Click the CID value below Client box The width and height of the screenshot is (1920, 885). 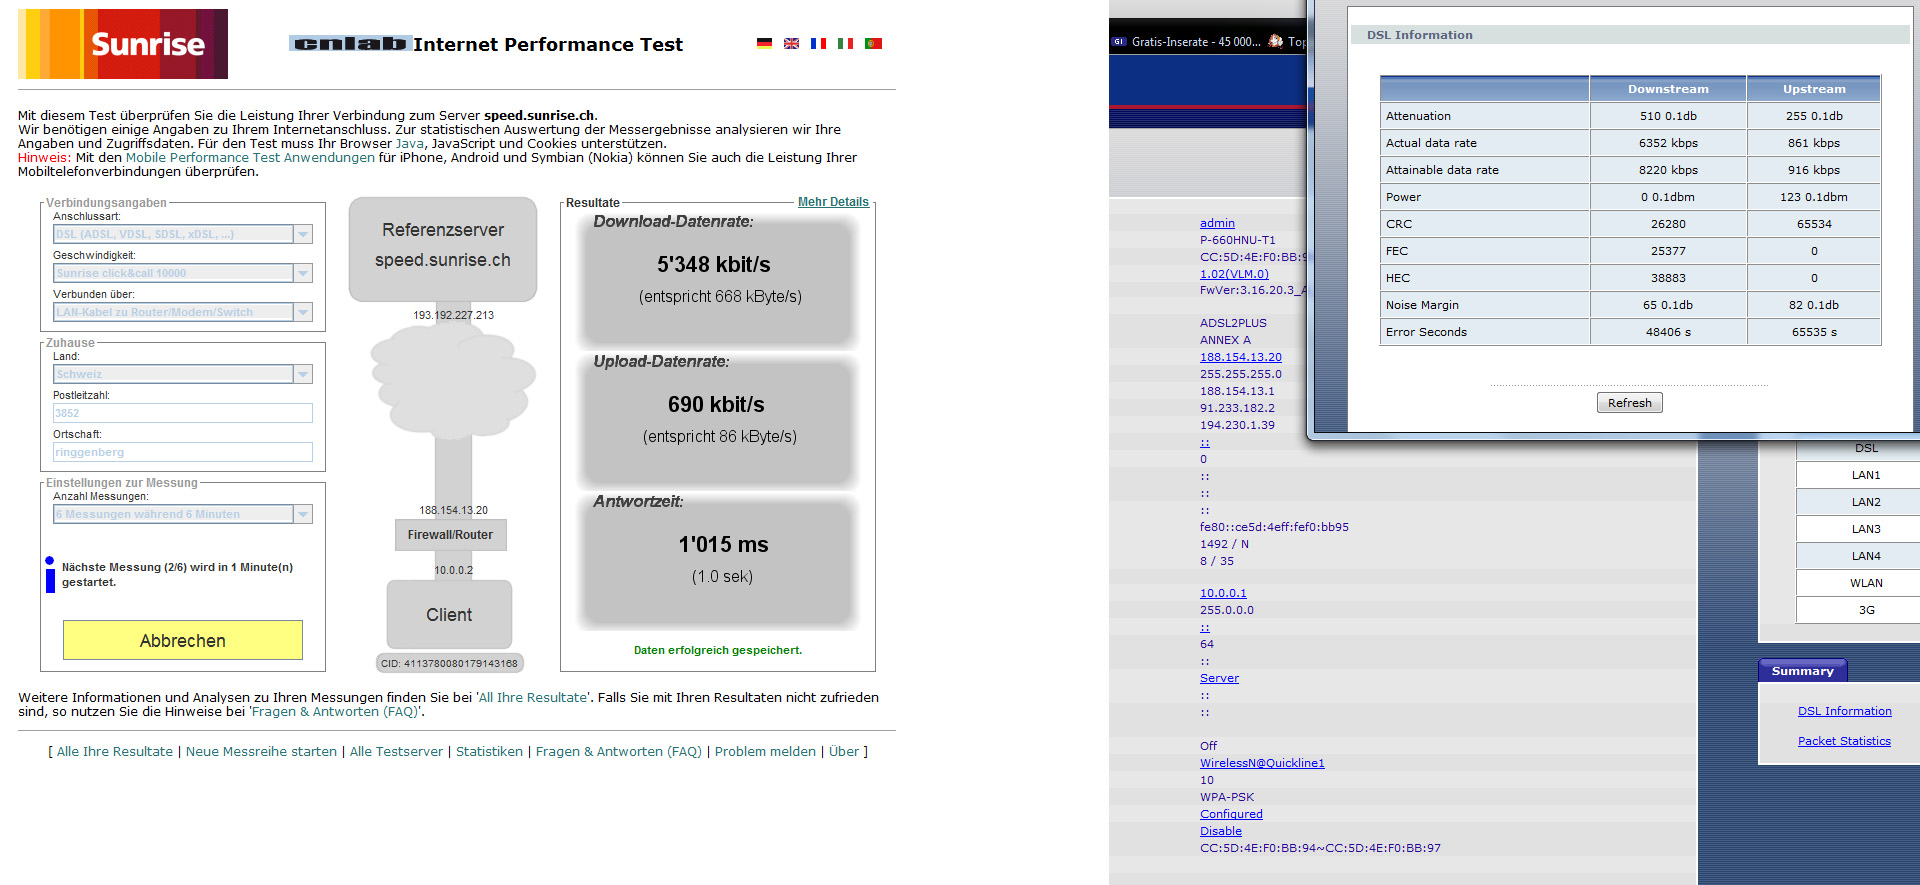(x=450, y=663)
